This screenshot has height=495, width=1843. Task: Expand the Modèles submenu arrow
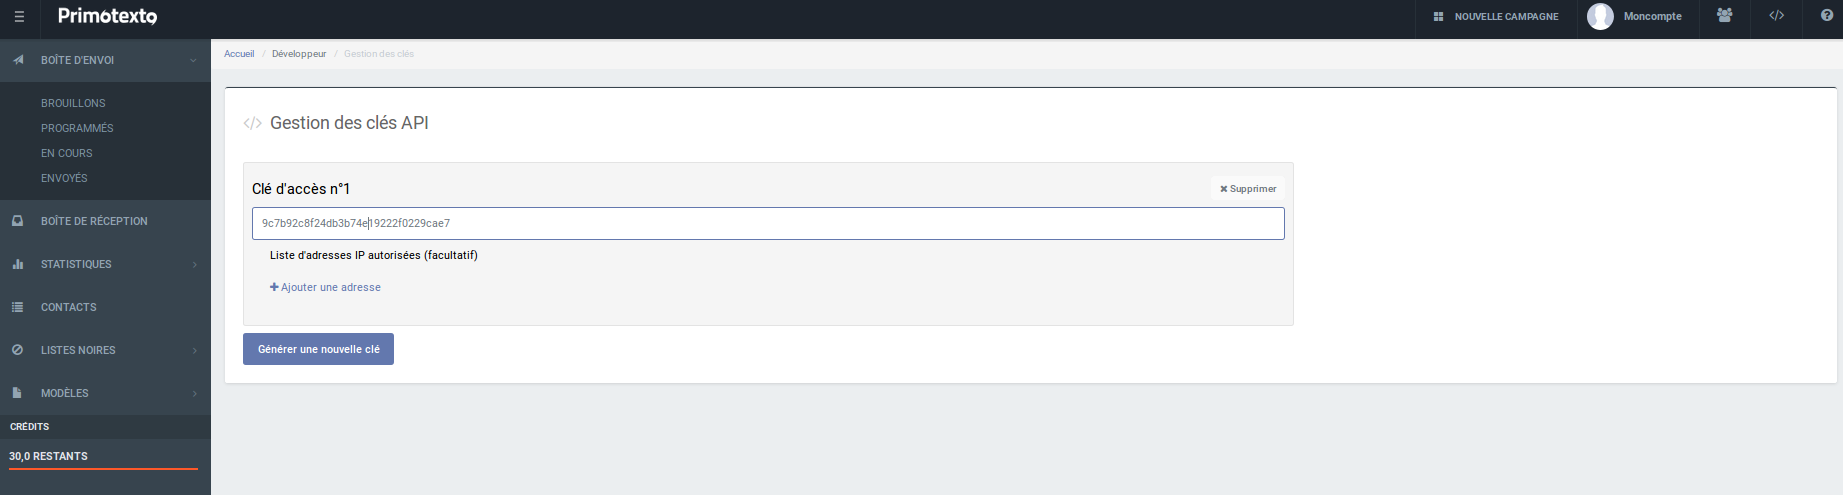click(x=195, y=393)
